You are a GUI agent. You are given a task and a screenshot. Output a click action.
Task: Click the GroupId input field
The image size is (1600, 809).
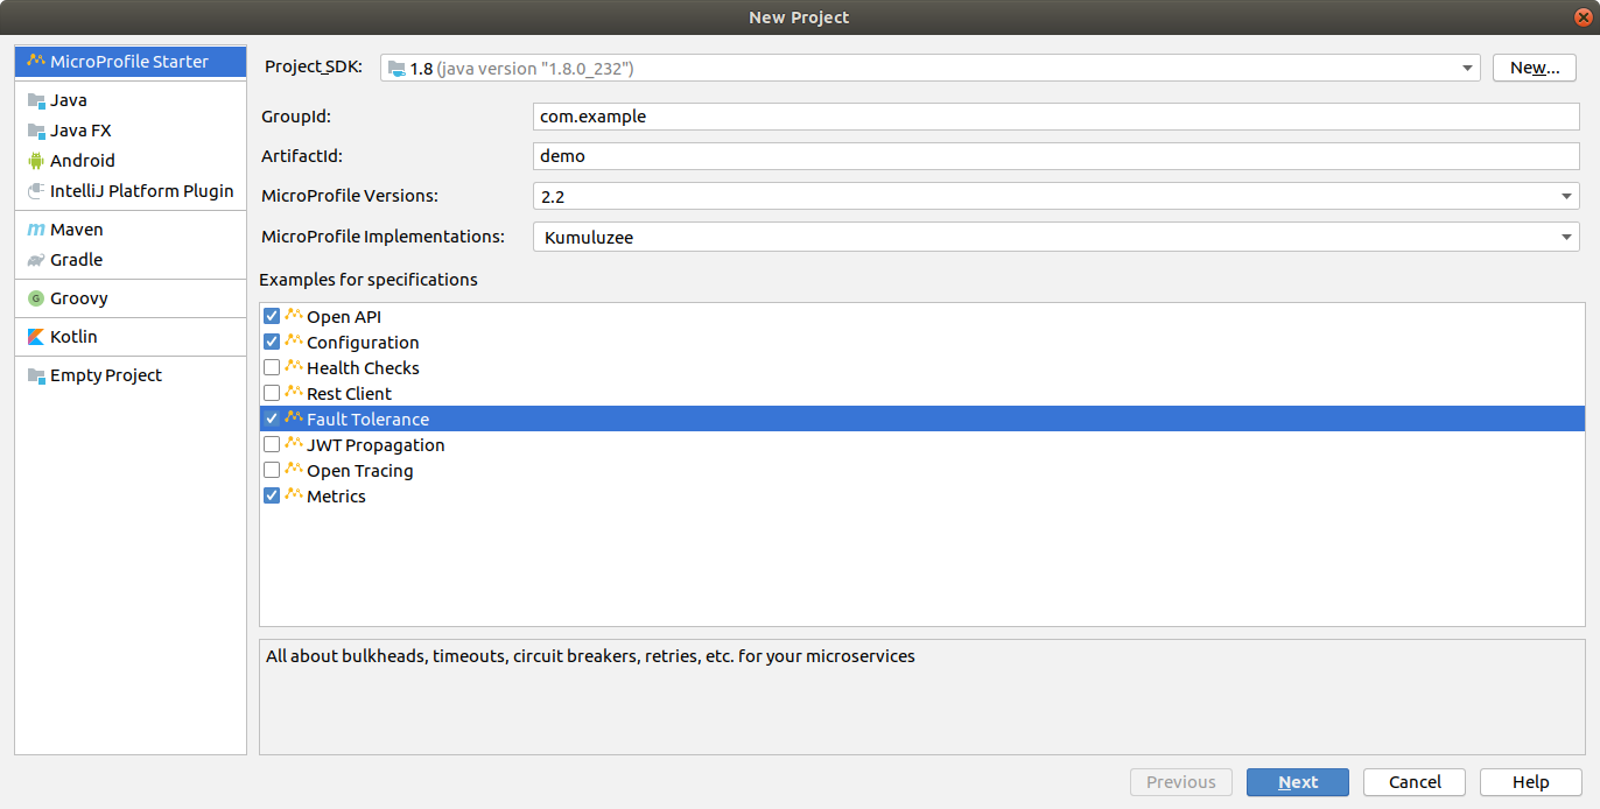(1056, 116)
